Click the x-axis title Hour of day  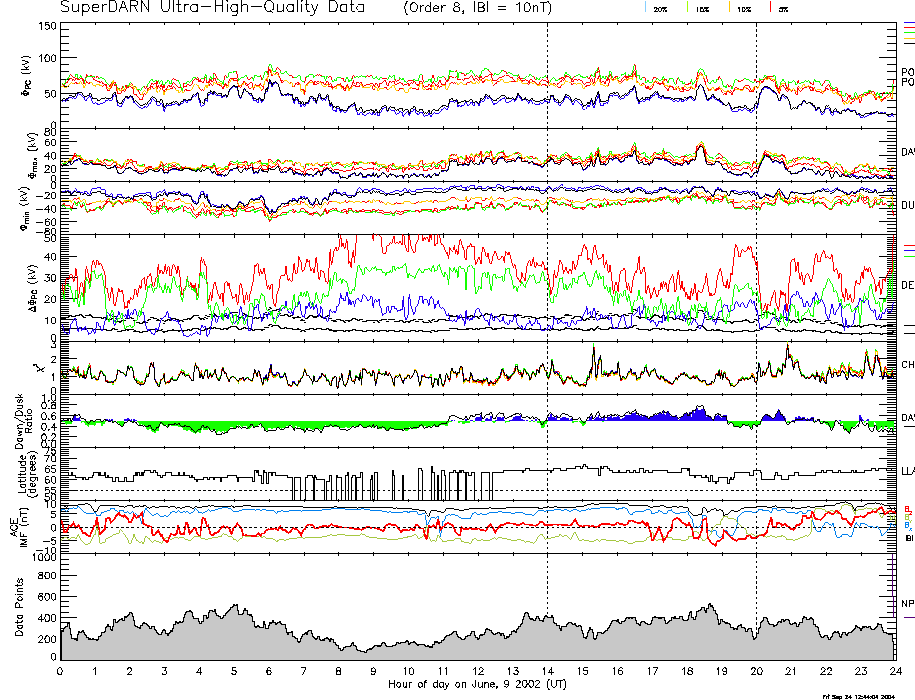(x=476, y=685)
